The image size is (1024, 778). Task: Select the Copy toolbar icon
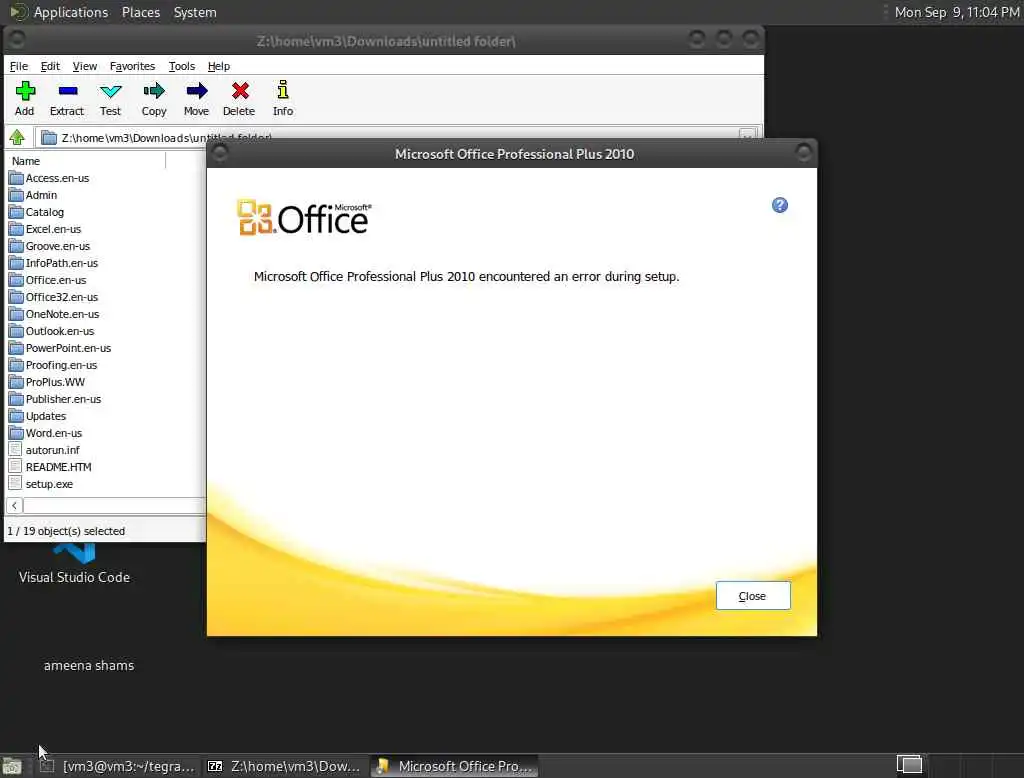click(154, 99)
